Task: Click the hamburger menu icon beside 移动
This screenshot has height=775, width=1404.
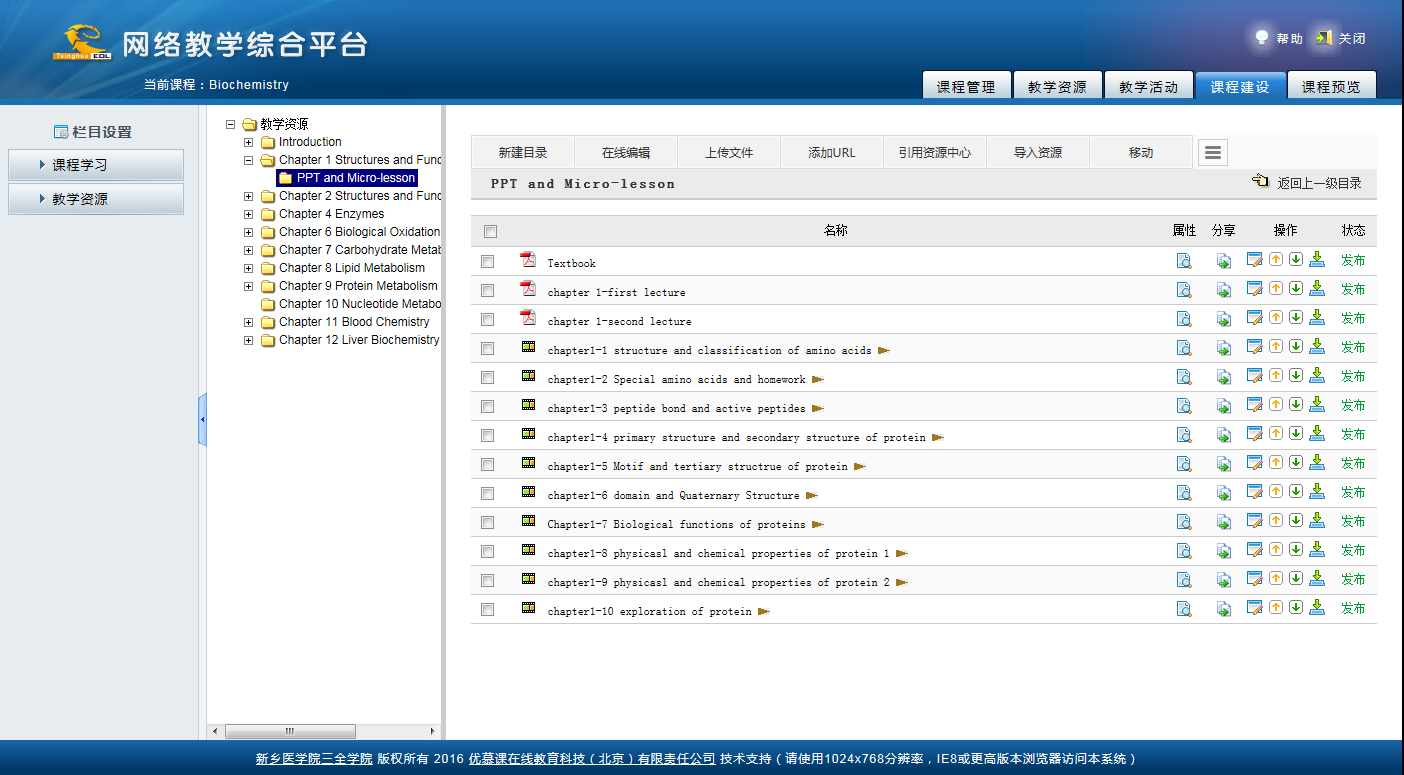Action: [1212, 153]
